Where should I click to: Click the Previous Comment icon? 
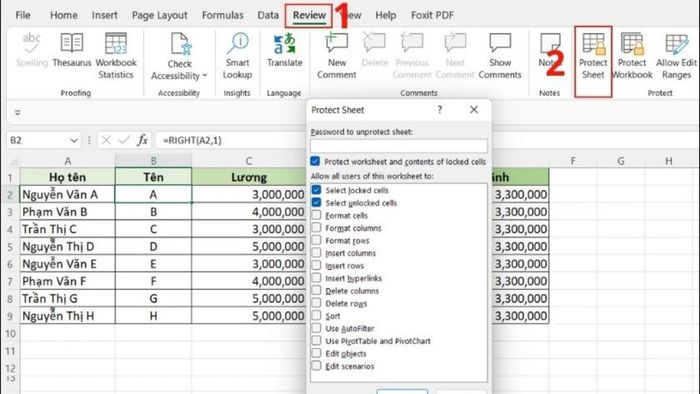coord(412,43)
